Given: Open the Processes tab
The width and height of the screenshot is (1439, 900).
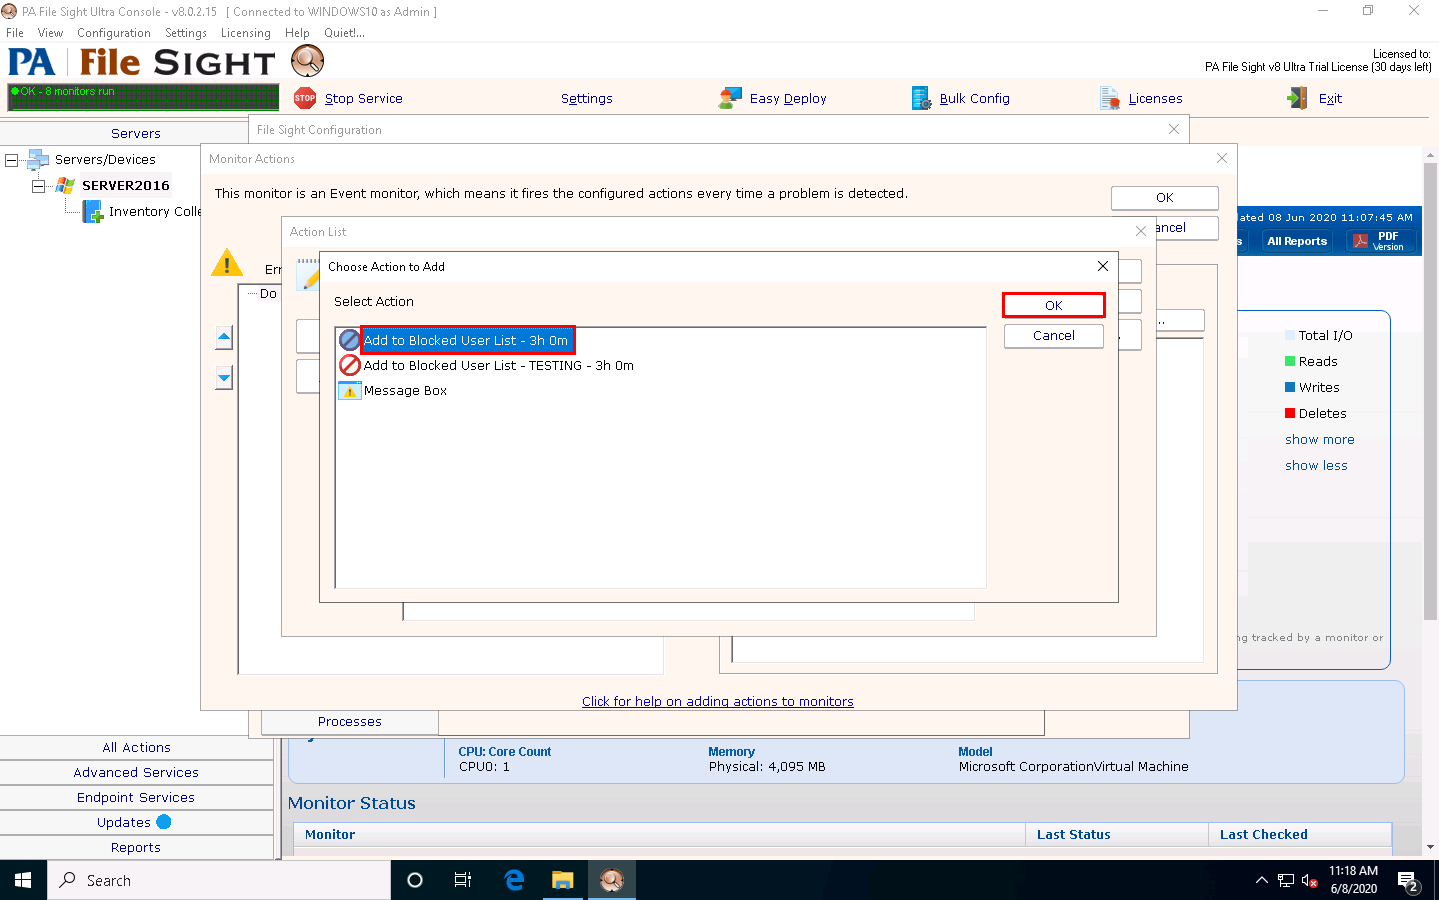Looking at the screenshot, I should pyautogui.click(x=350, y=721).
